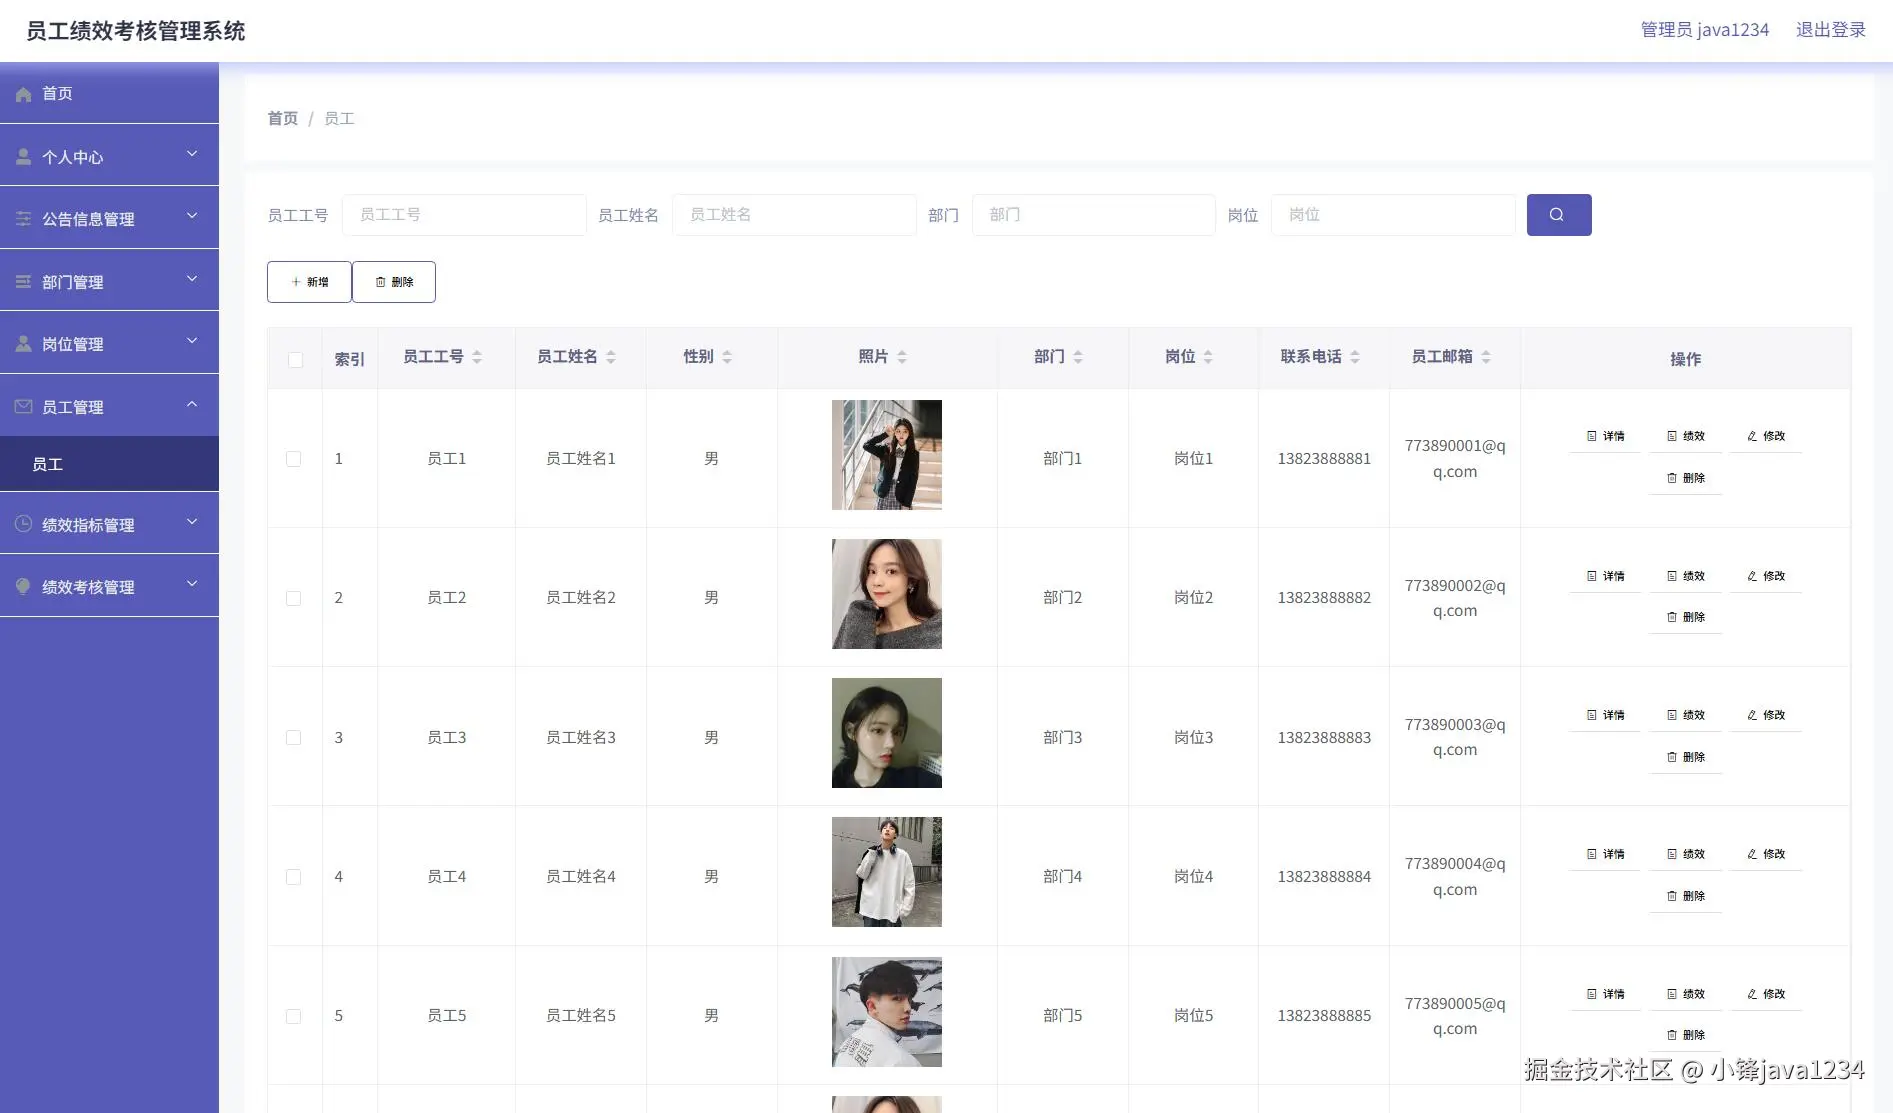
Task: Expand the 部门管理 menu chevron
Action: (x=192, y=279)
